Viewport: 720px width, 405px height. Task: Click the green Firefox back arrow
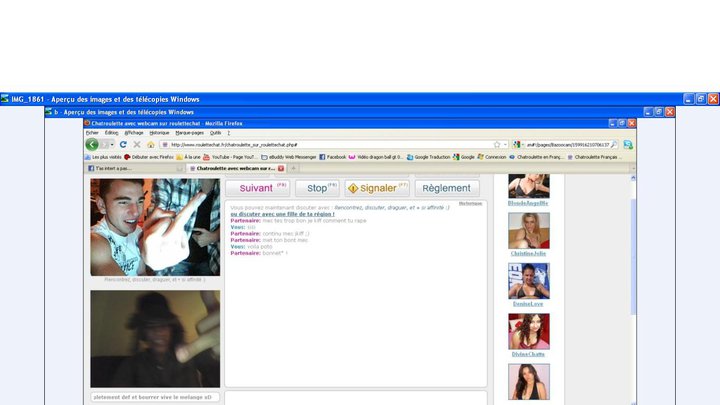click(x=92, y=144)
